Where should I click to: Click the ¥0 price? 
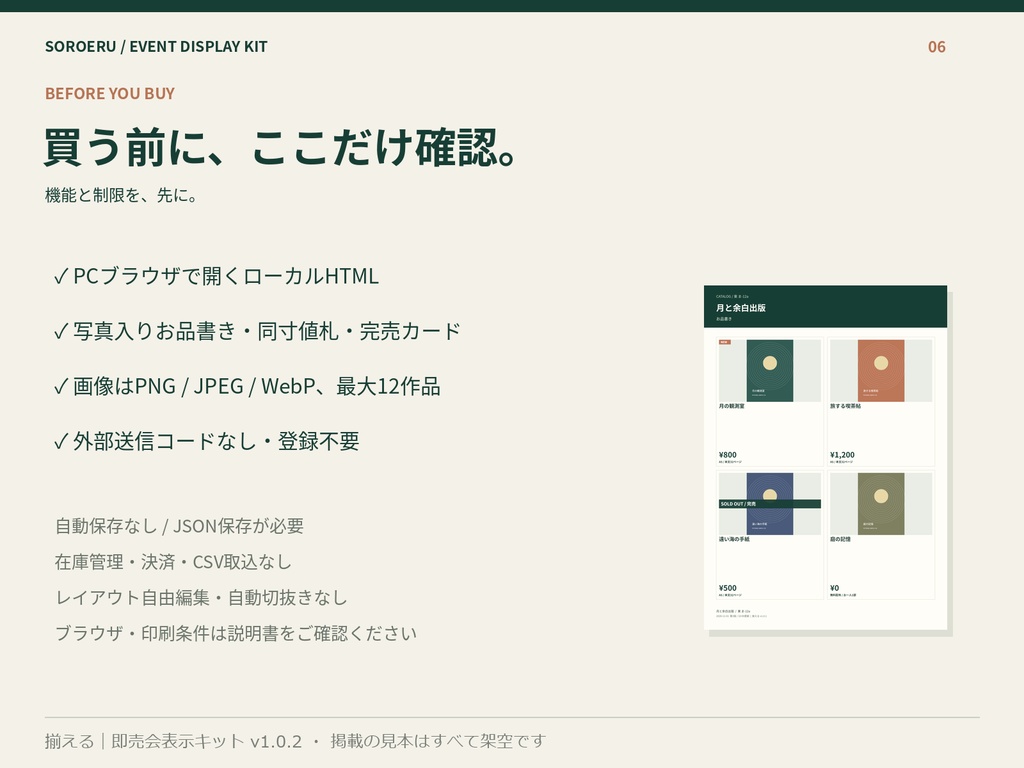(835, 588)
